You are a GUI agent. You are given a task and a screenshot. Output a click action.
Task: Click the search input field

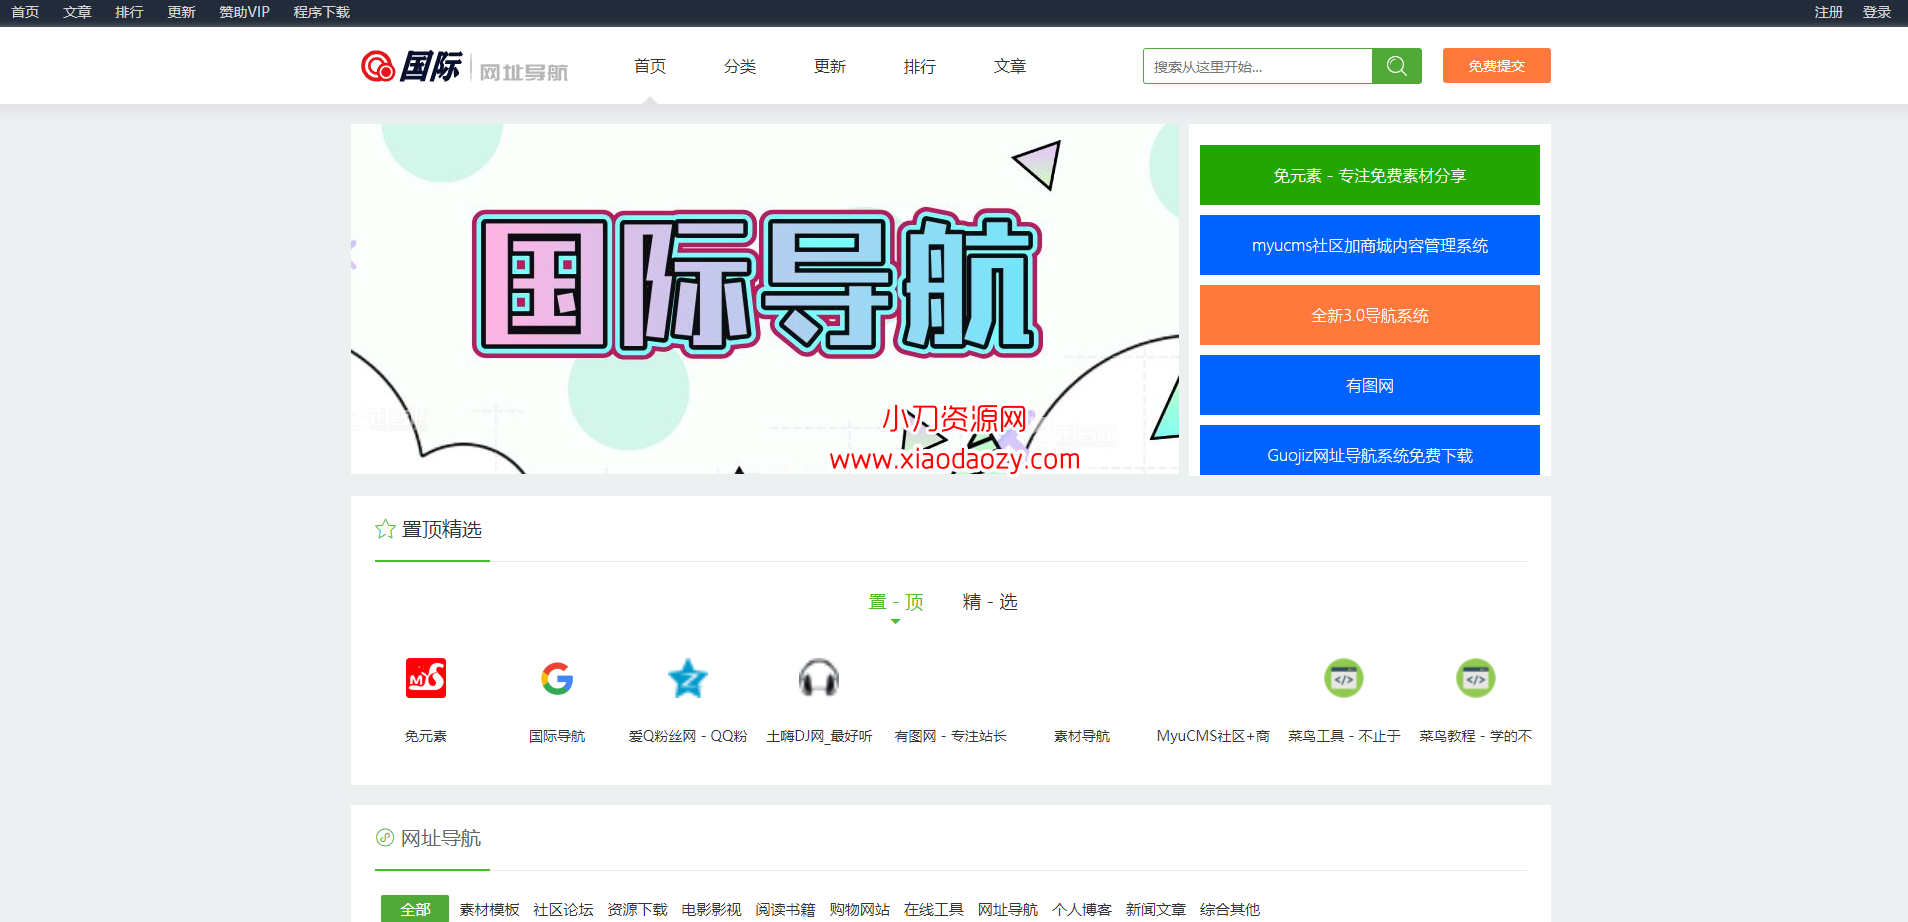click(x=1257, y=66)
